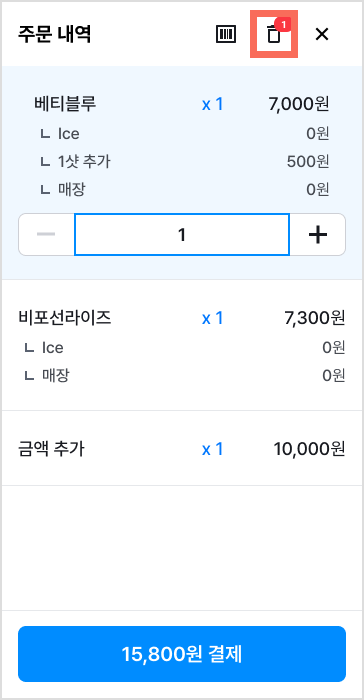The image size is (364, 700).
Task: Click the 7,000원 price of 베티블루
Action: pos(299,104)
